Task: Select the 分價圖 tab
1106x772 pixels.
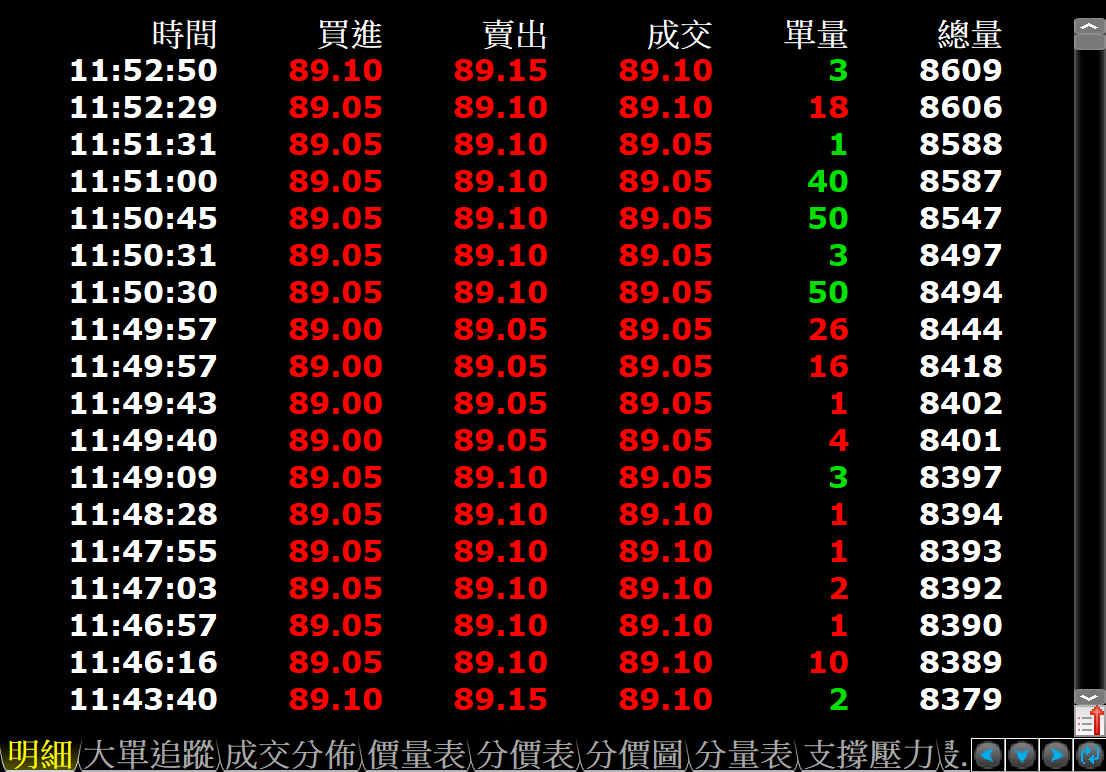Action: point(634,755)
